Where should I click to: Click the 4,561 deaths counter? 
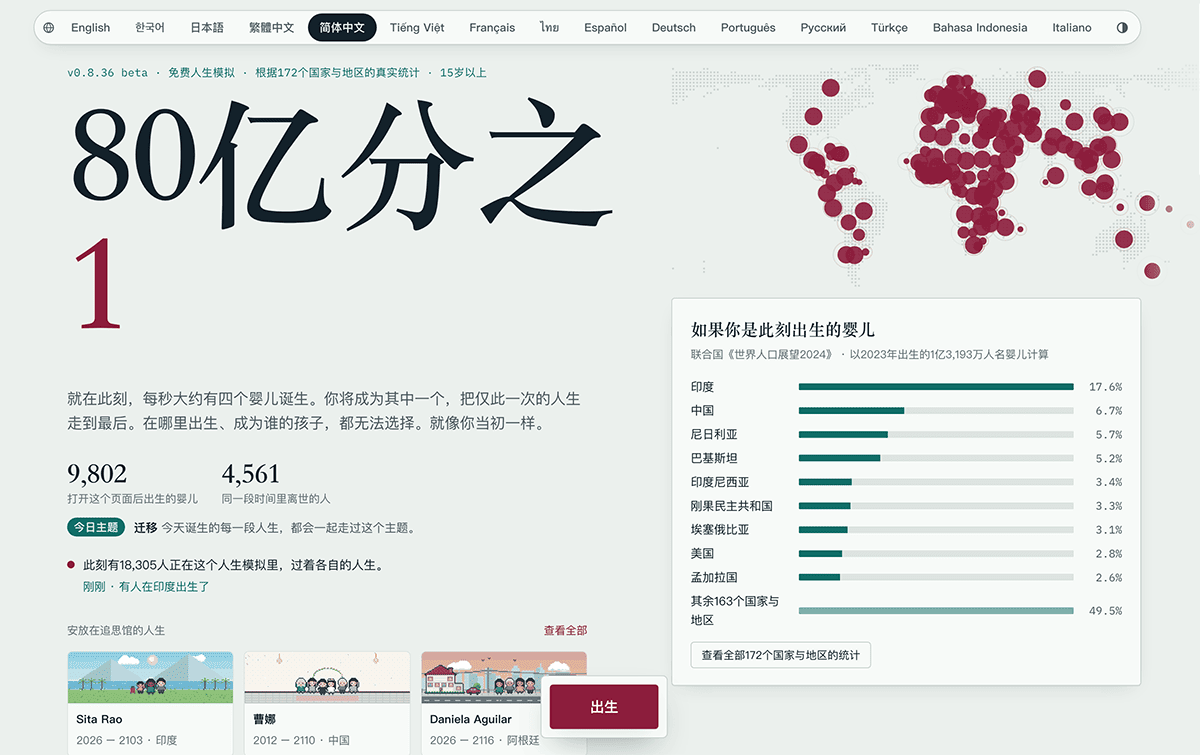(251, 473)
